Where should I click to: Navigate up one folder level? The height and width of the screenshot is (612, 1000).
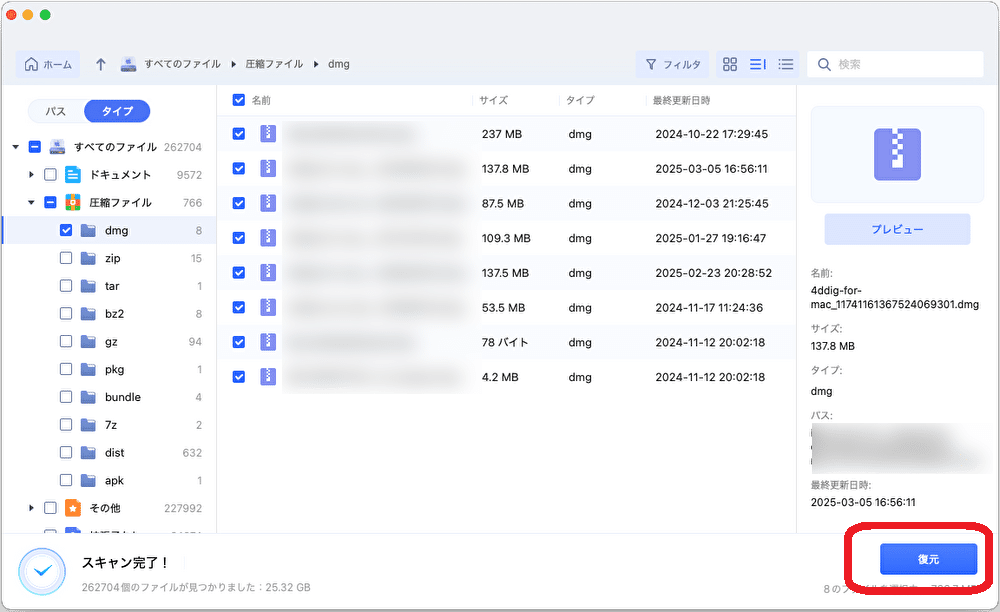tap(99, 63)
